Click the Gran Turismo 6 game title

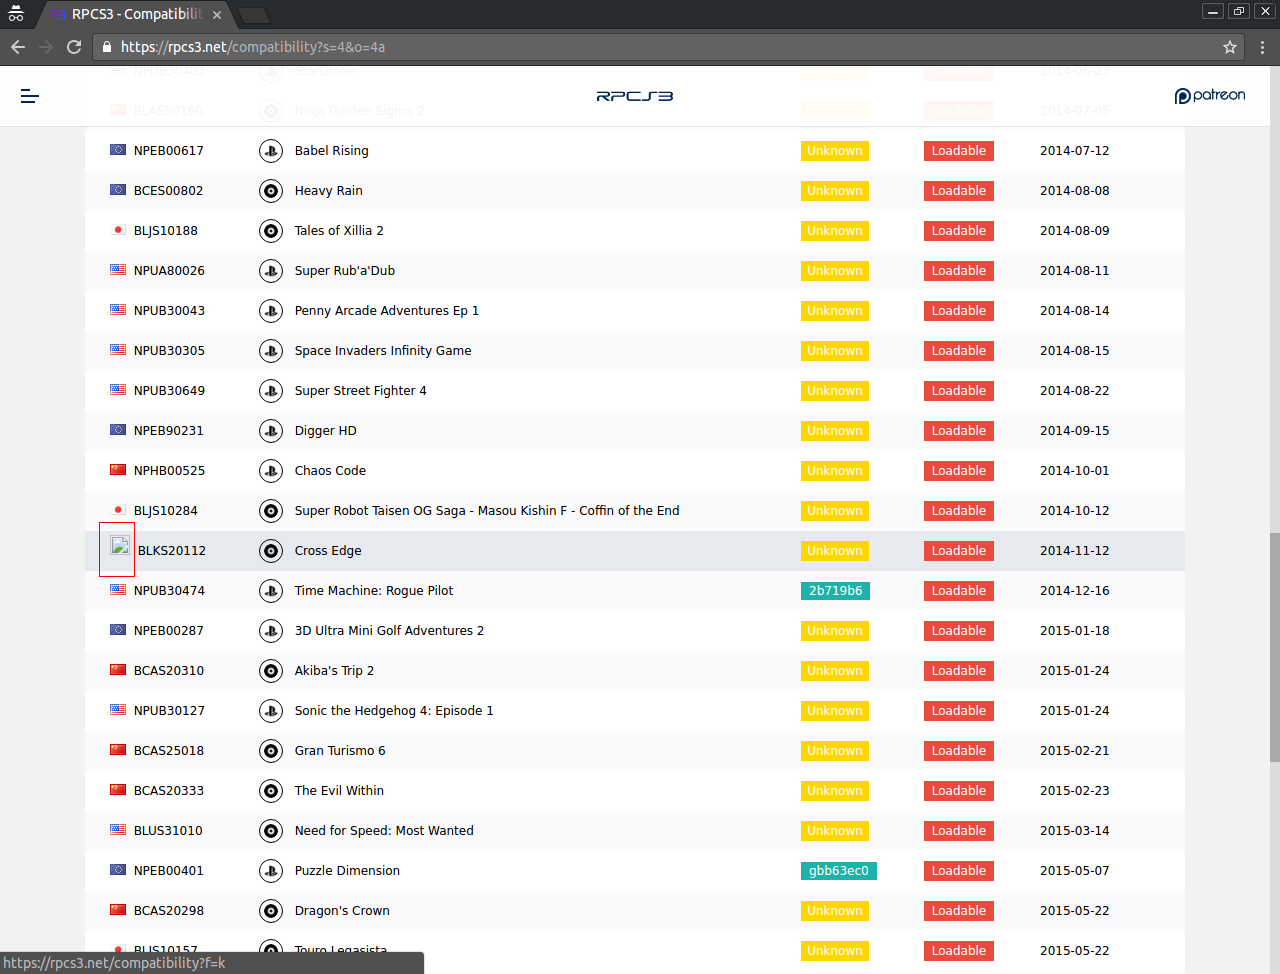click(339, 751)
